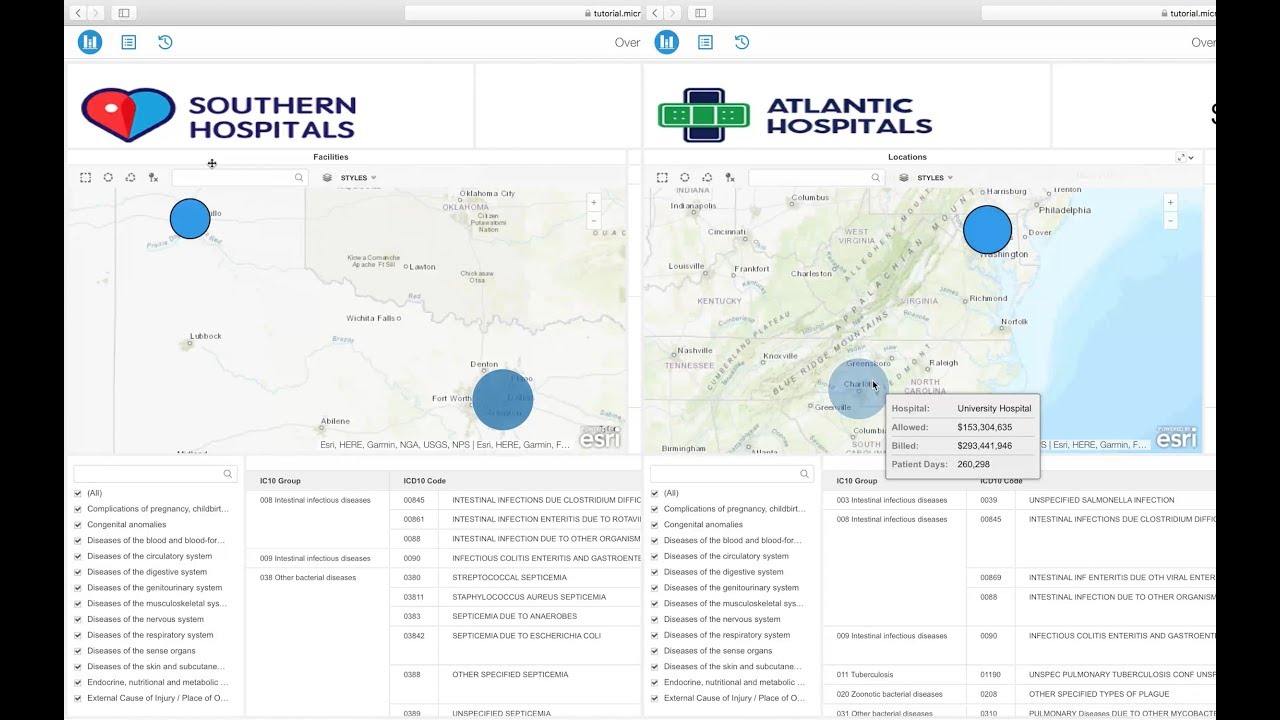Select lasso selection tool on Locations map
This screenshot has width=1280, height=720.
coord(707,177)
